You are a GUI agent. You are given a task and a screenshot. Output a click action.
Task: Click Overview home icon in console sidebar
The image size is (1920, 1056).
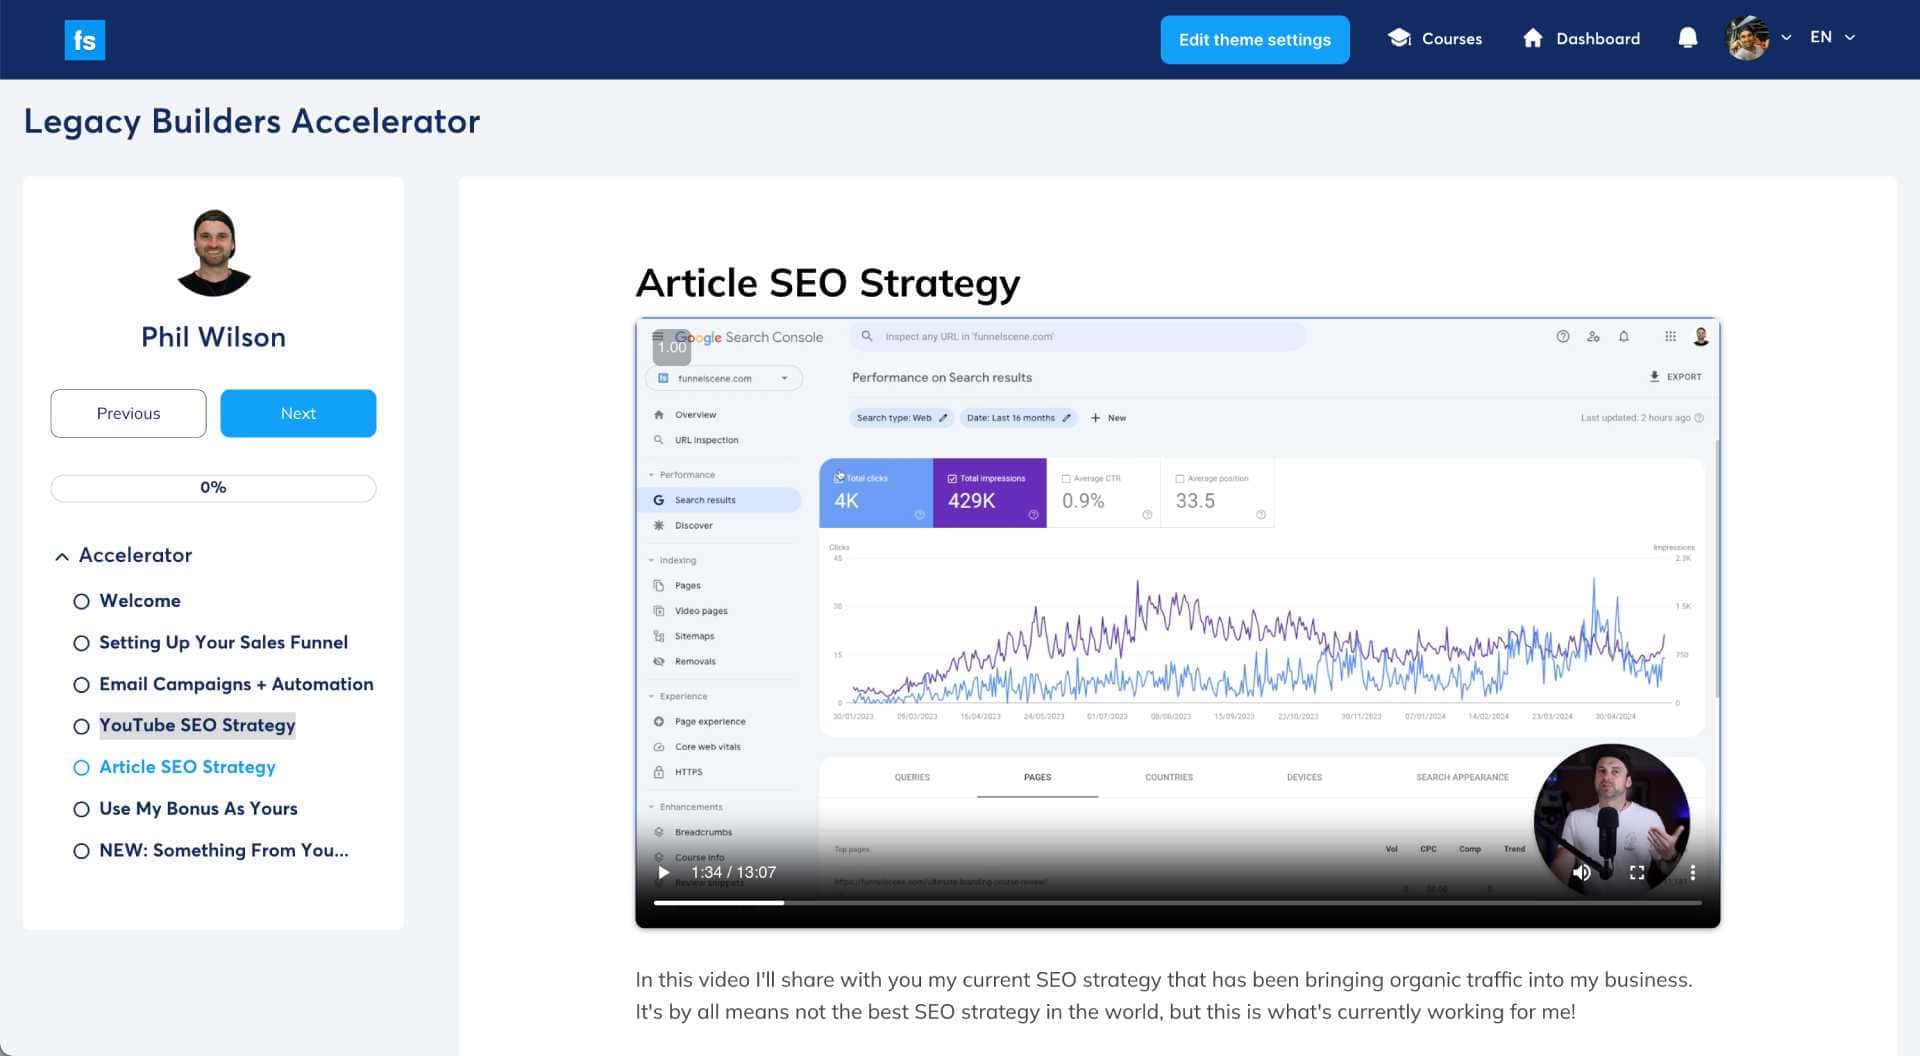(658, 415)
